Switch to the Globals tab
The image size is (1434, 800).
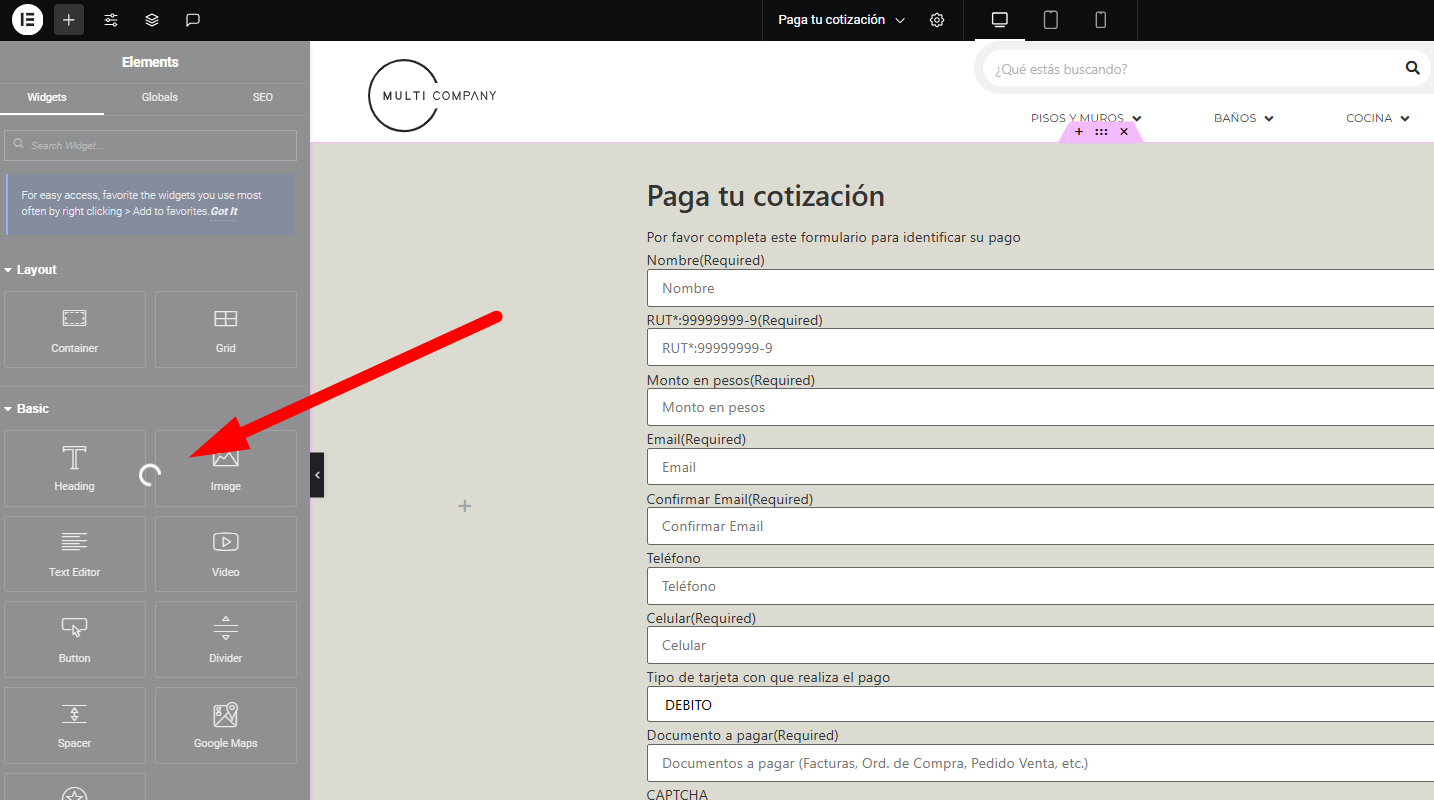pos(160,97)
